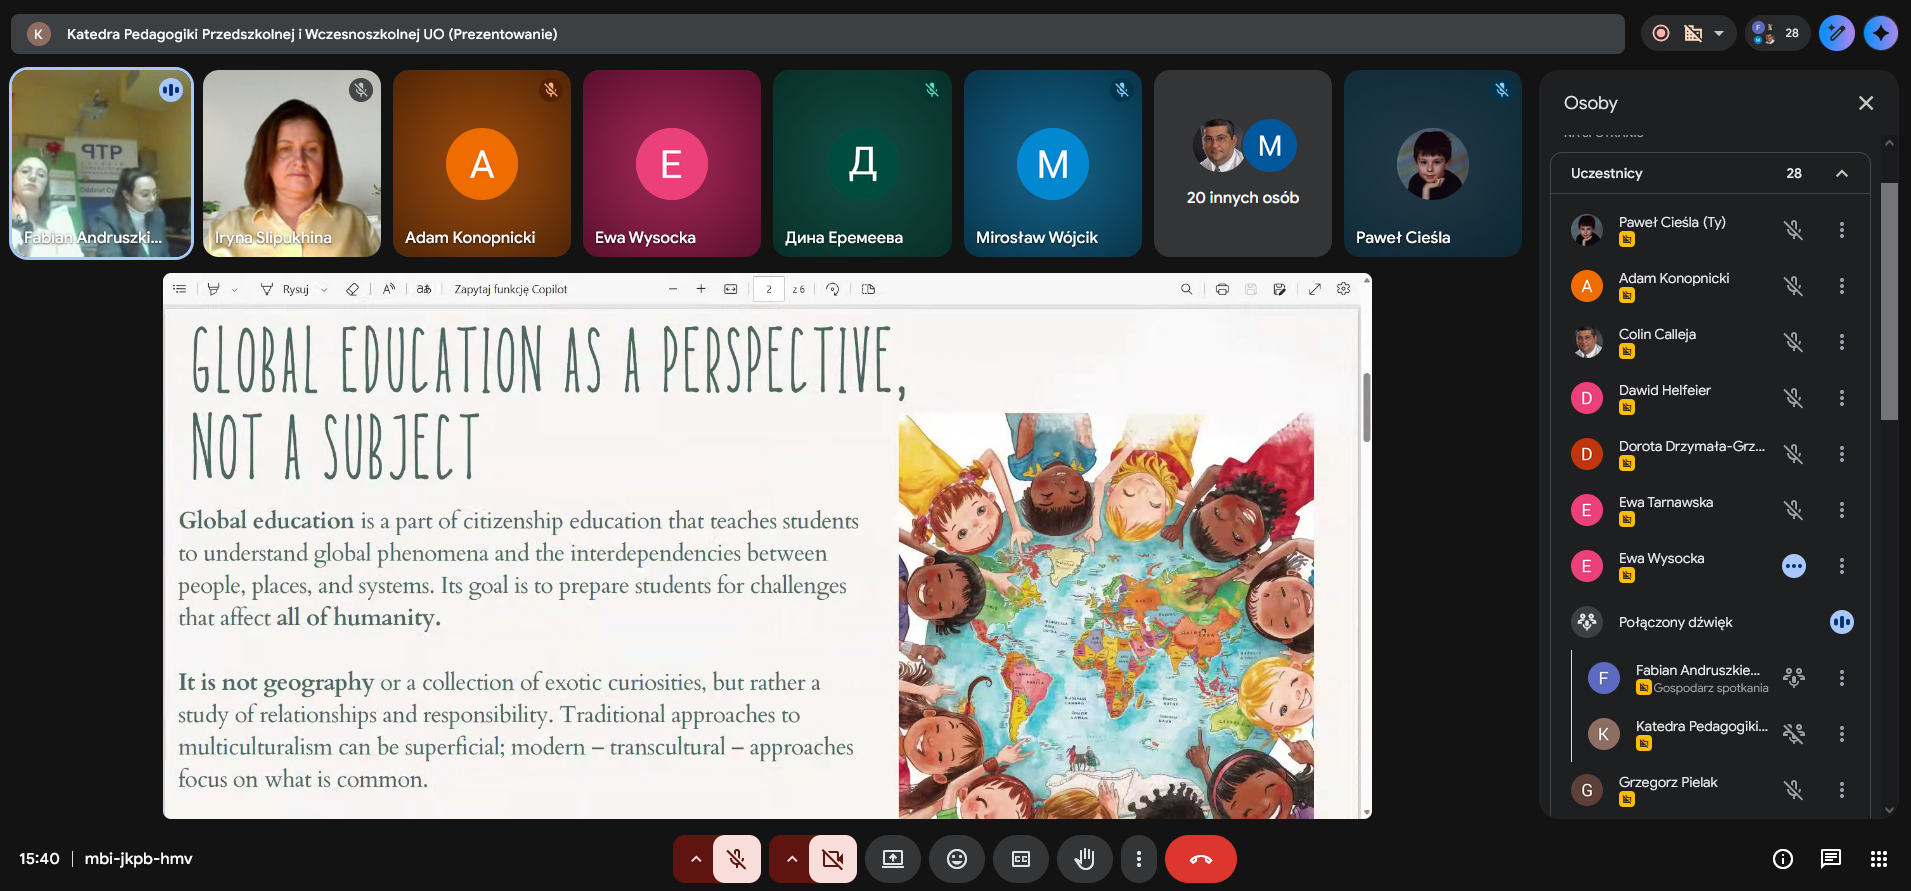1911x891 pixels.
Task: Open more options for Adam Konopnicki
Action: click(1842, 286)
